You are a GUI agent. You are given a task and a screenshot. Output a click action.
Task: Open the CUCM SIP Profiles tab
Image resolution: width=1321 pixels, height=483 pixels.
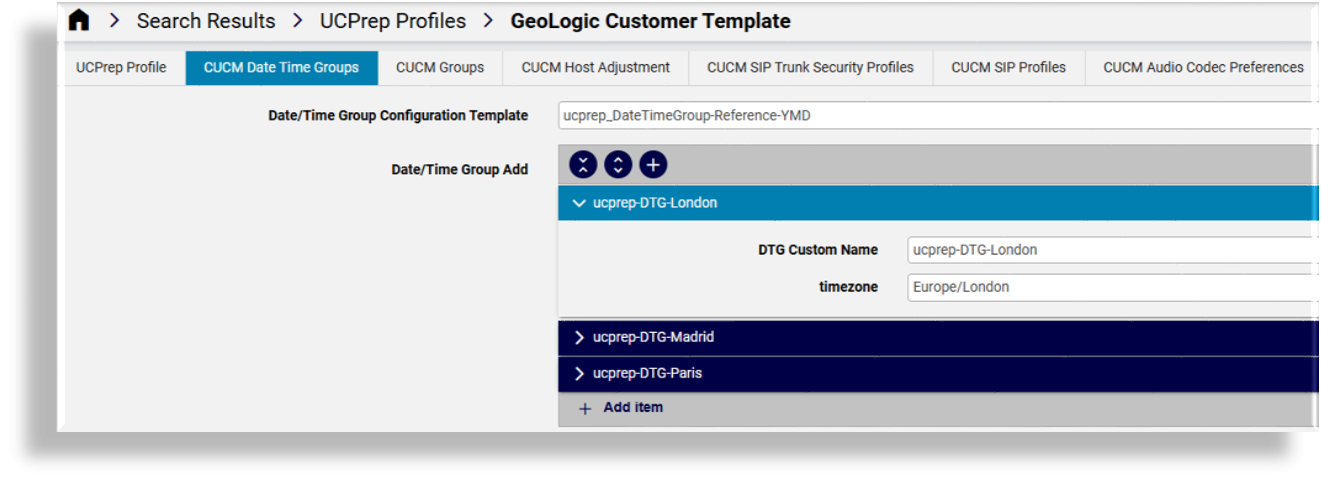(1008, 68)
